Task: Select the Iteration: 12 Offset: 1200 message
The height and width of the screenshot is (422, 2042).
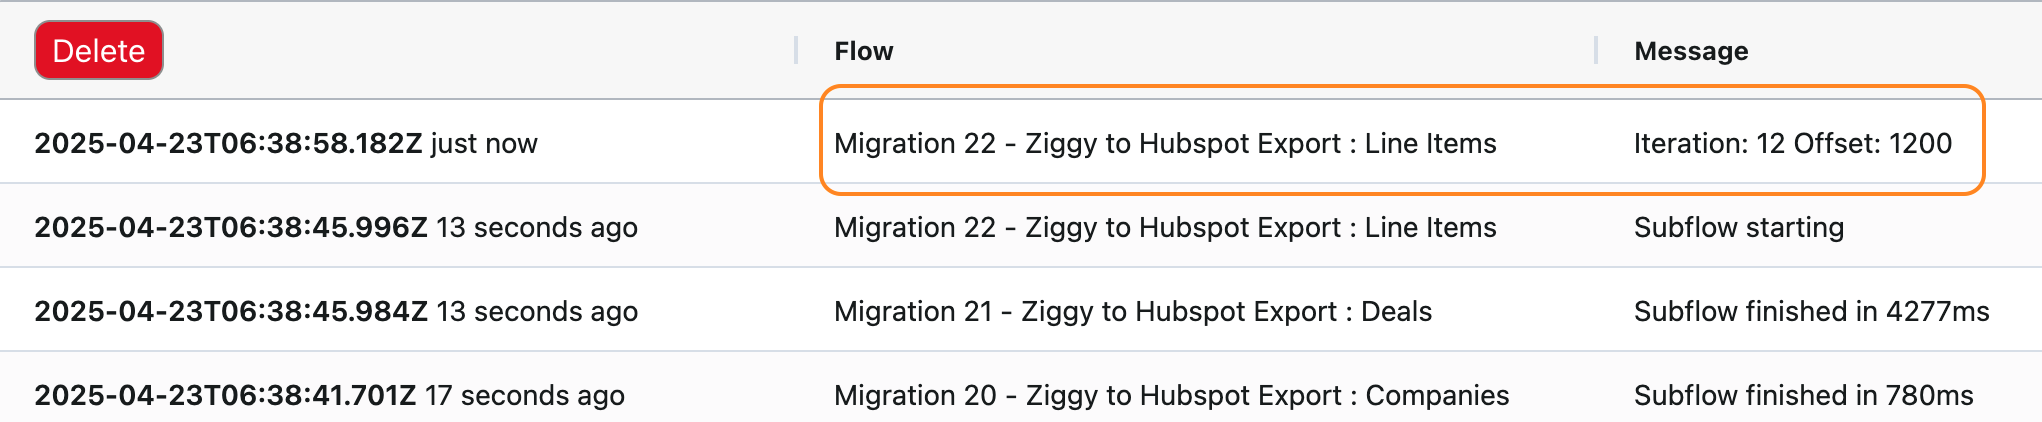Action: click(1793, 143)
